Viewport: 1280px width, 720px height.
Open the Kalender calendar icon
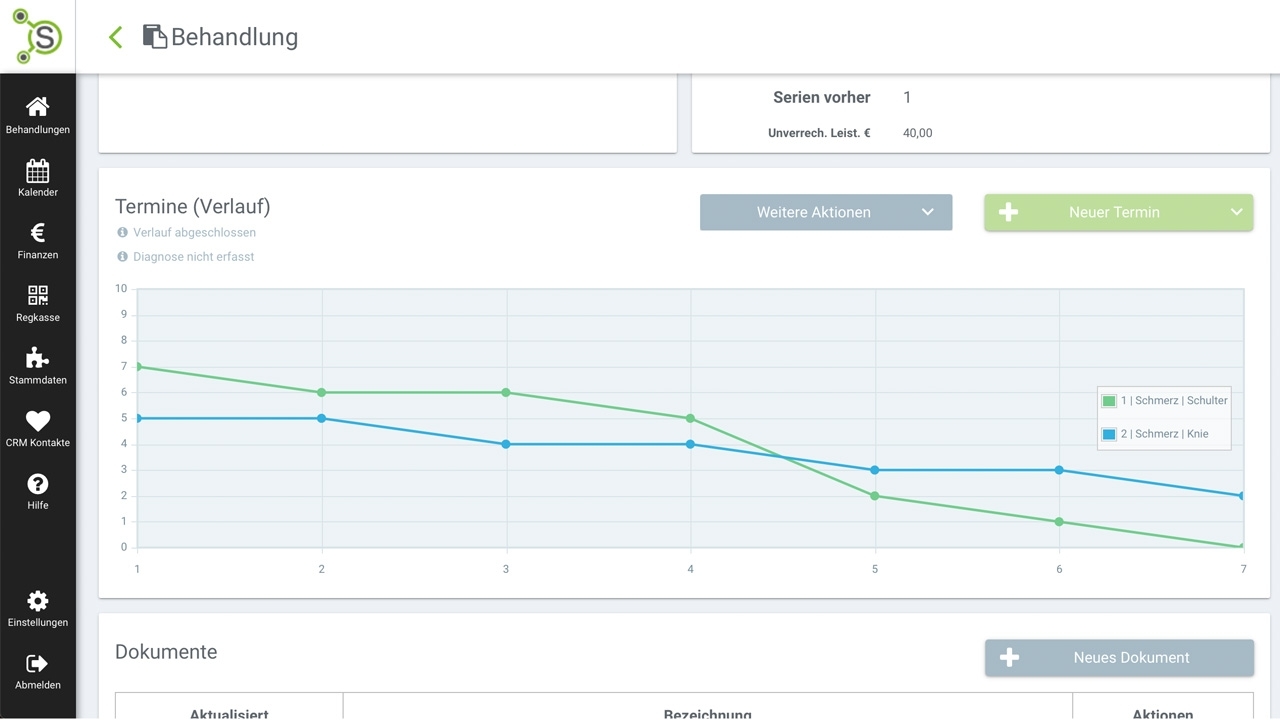37,170
